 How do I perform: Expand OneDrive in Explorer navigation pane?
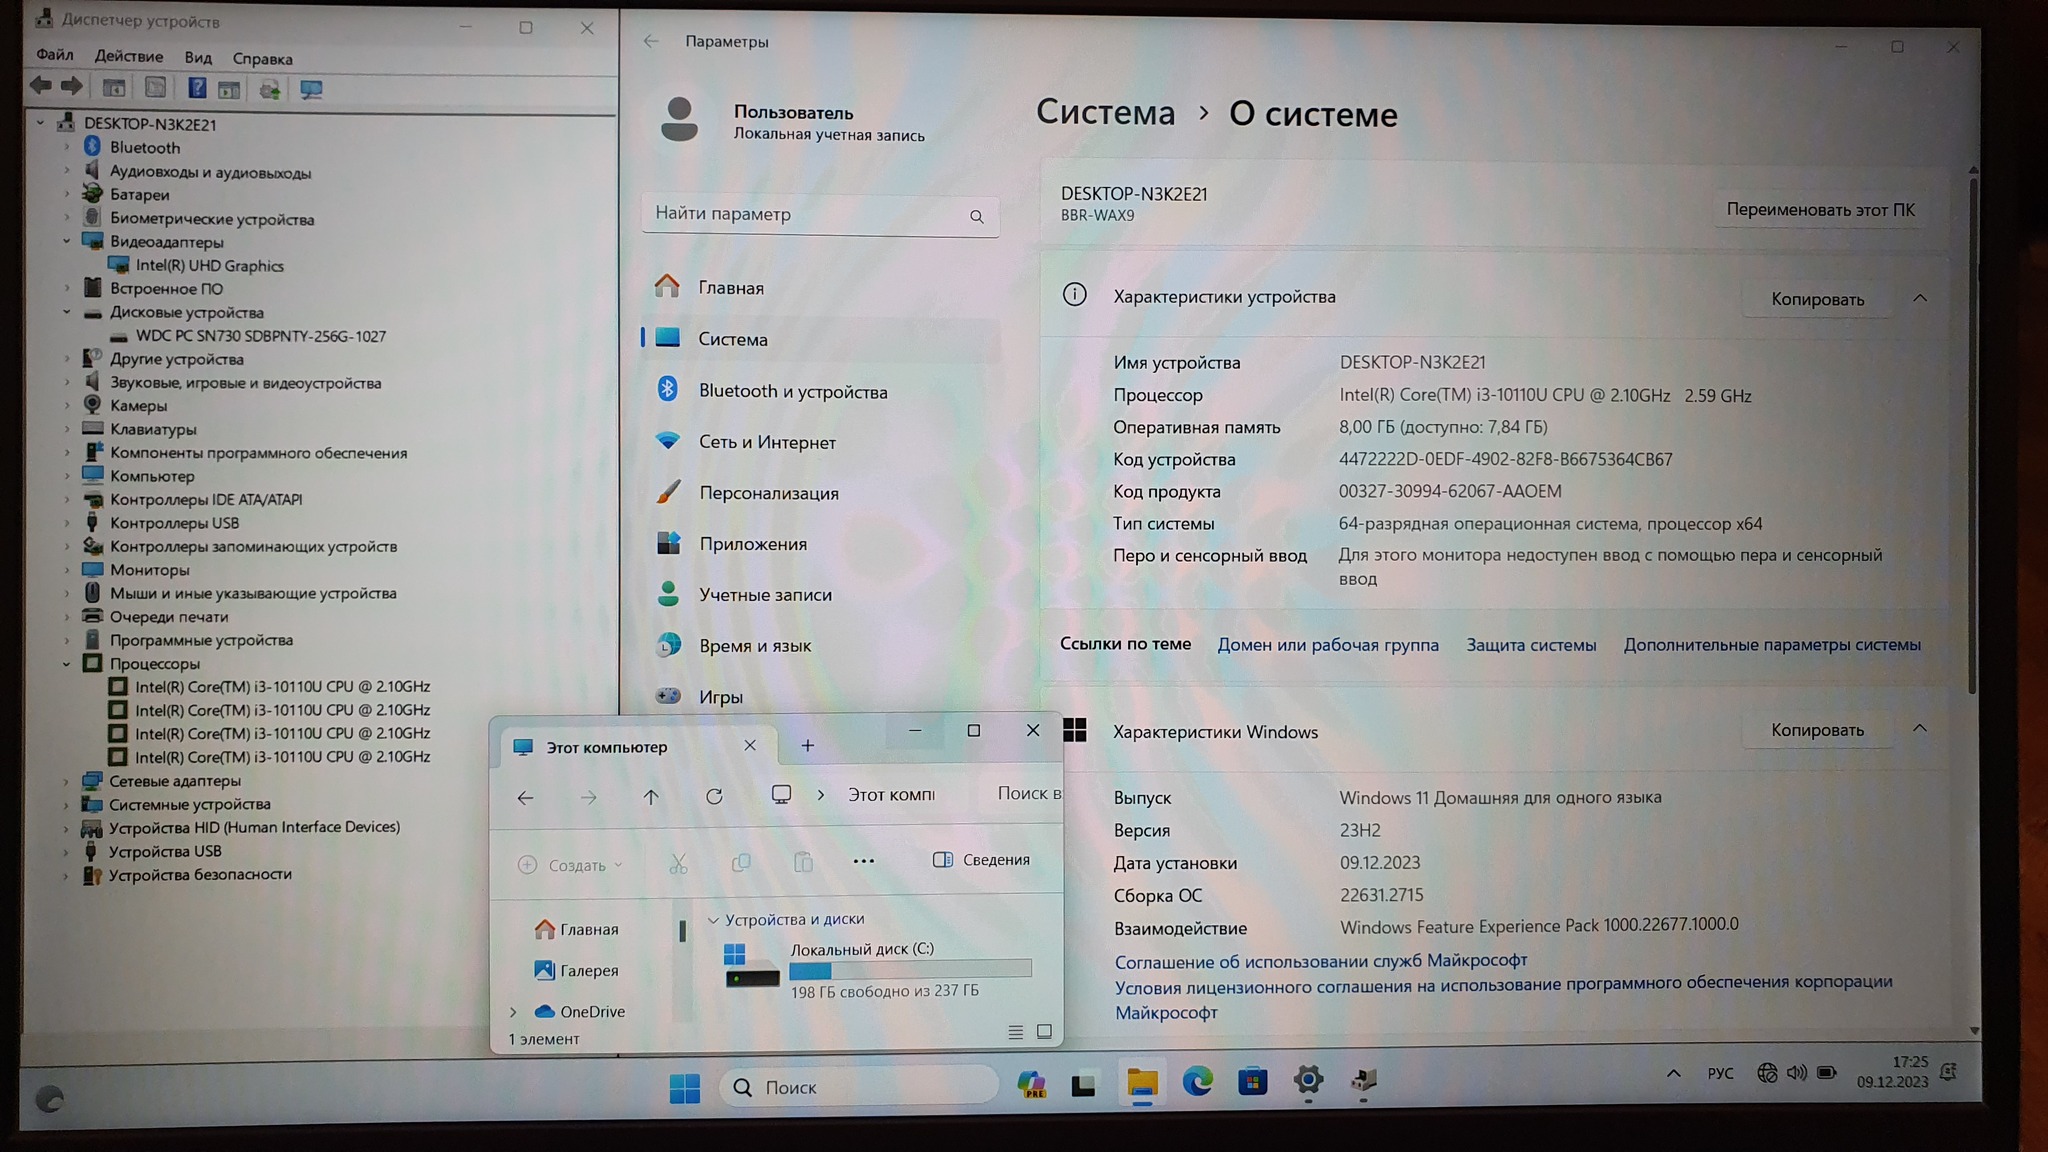pyautogui.click(x=514, y=1012)
